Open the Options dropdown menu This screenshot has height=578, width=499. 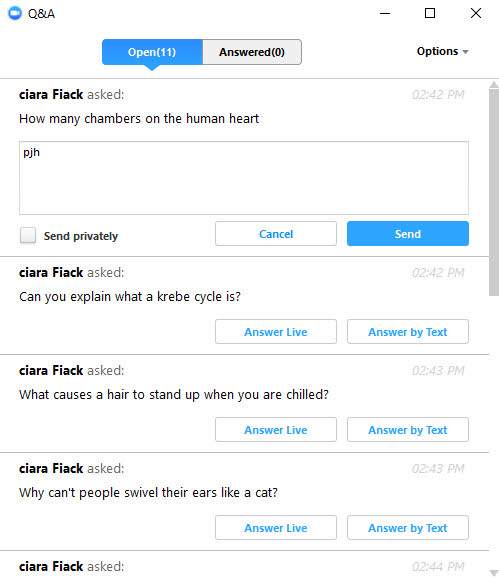[442, 51]
